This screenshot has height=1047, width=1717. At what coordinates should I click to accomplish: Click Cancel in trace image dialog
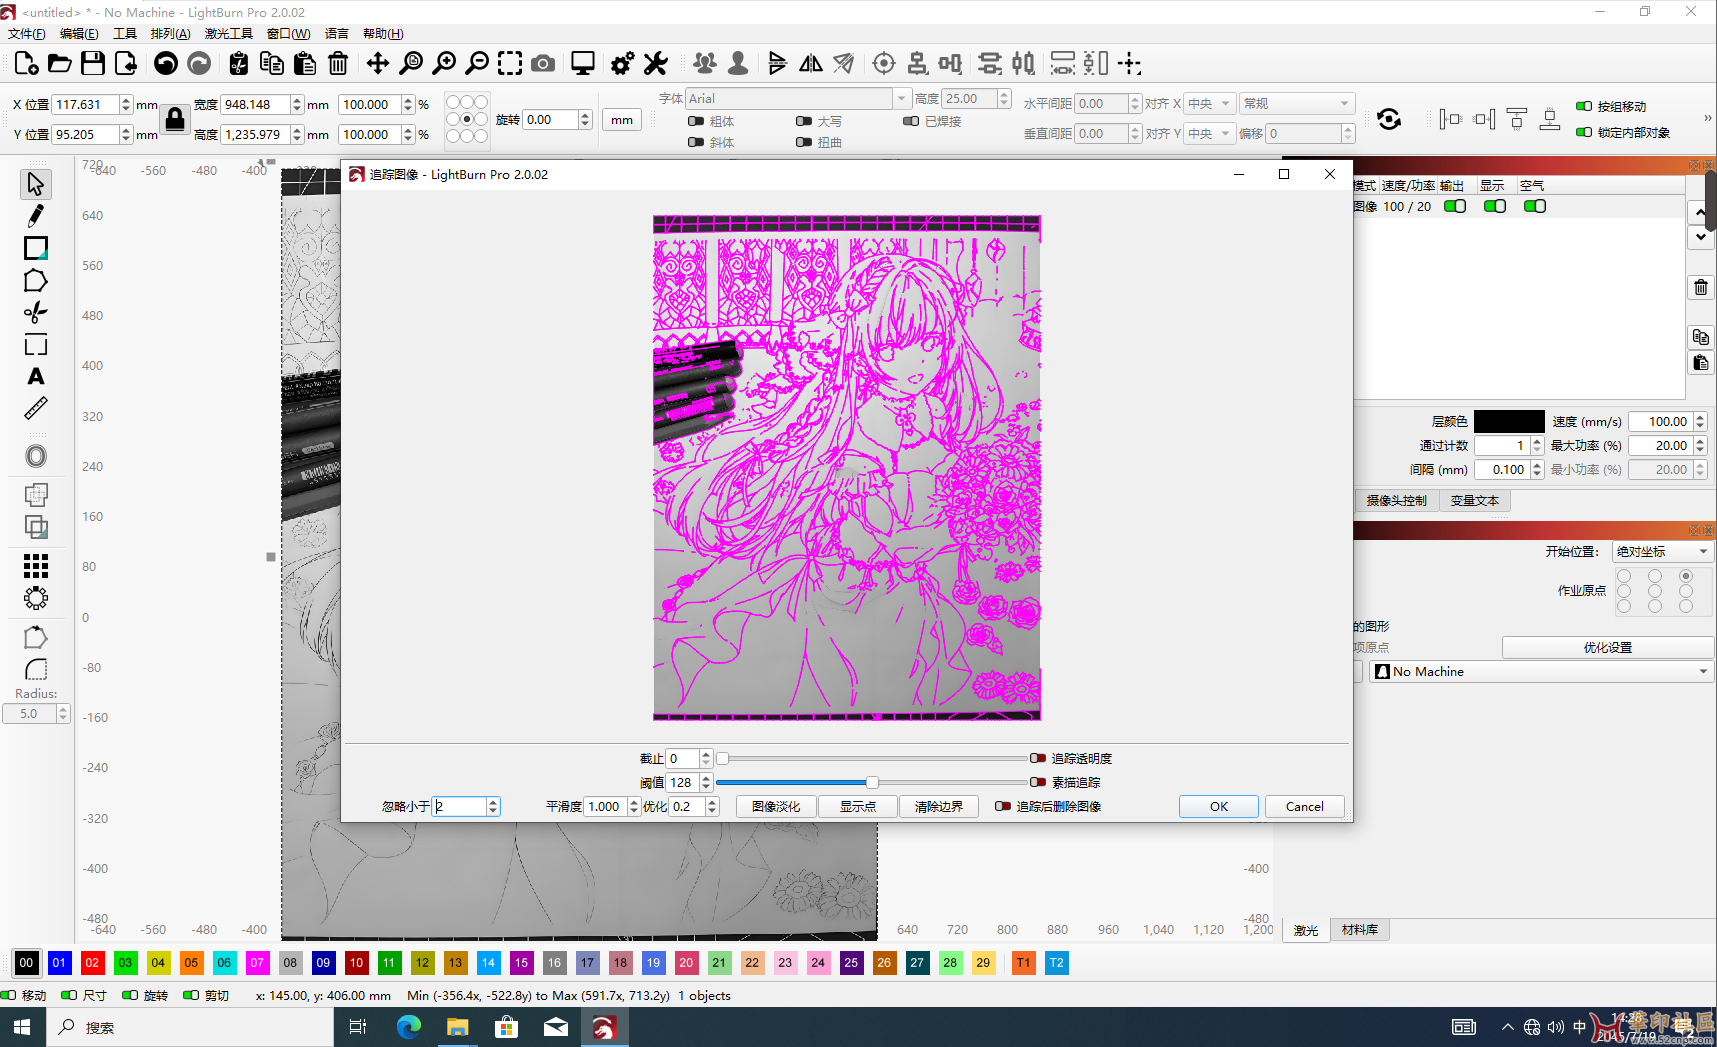[x=1304, y=806]
